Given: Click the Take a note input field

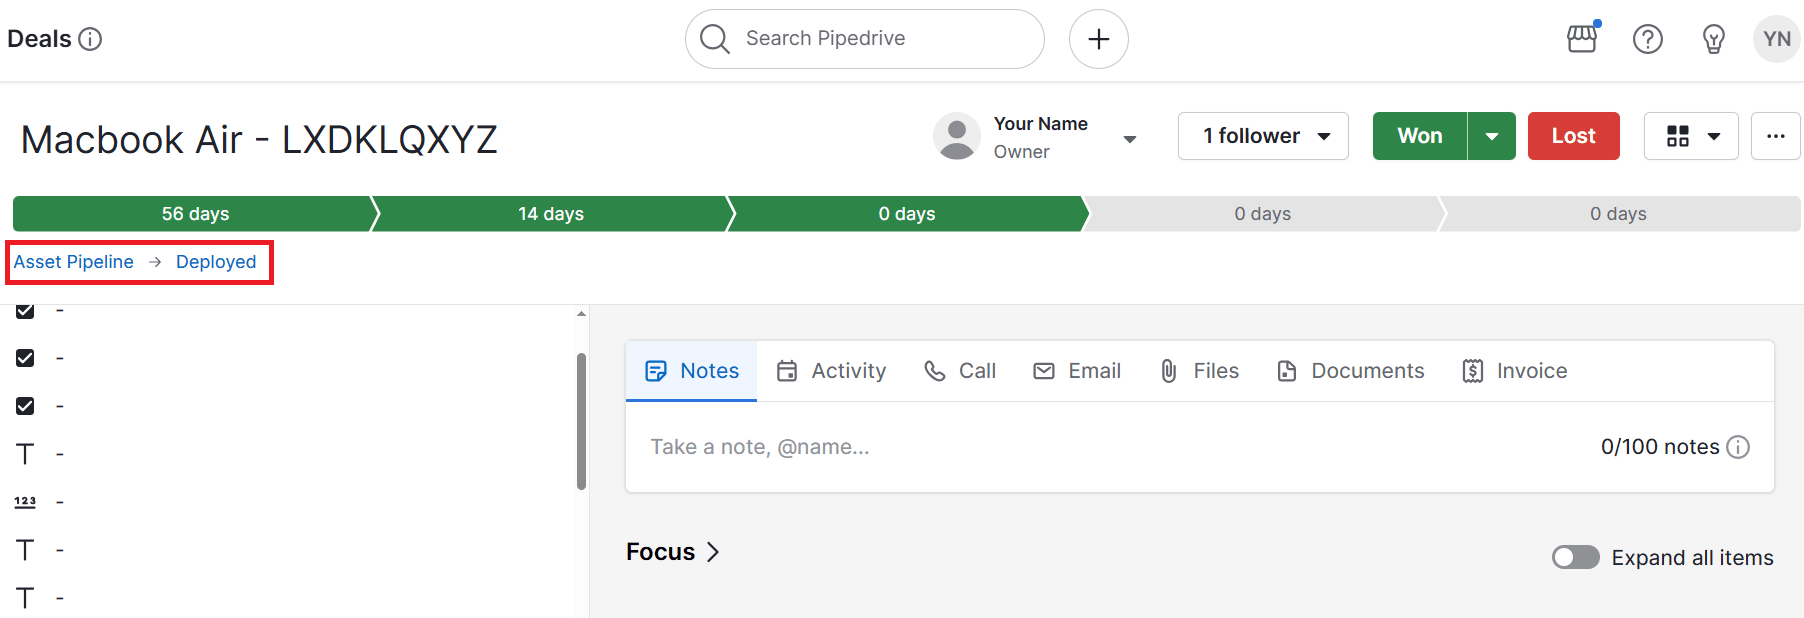Looking at the screenshot, I should point(760,447).
